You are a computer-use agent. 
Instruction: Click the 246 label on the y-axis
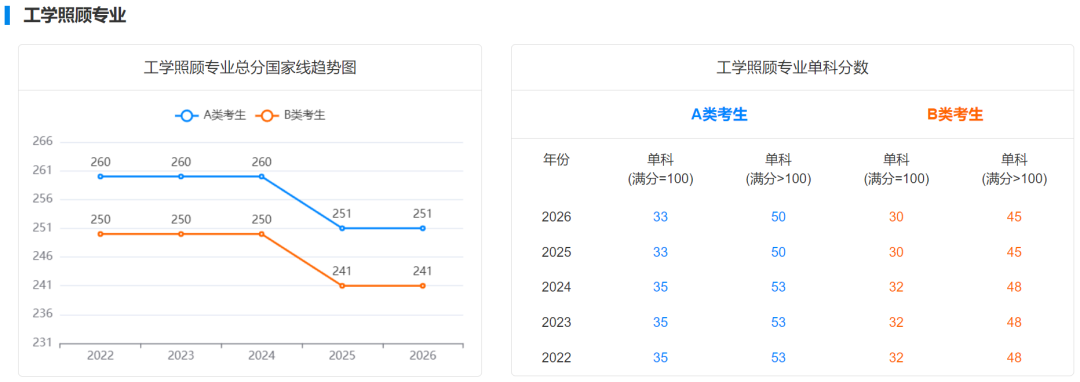[43, 256]
